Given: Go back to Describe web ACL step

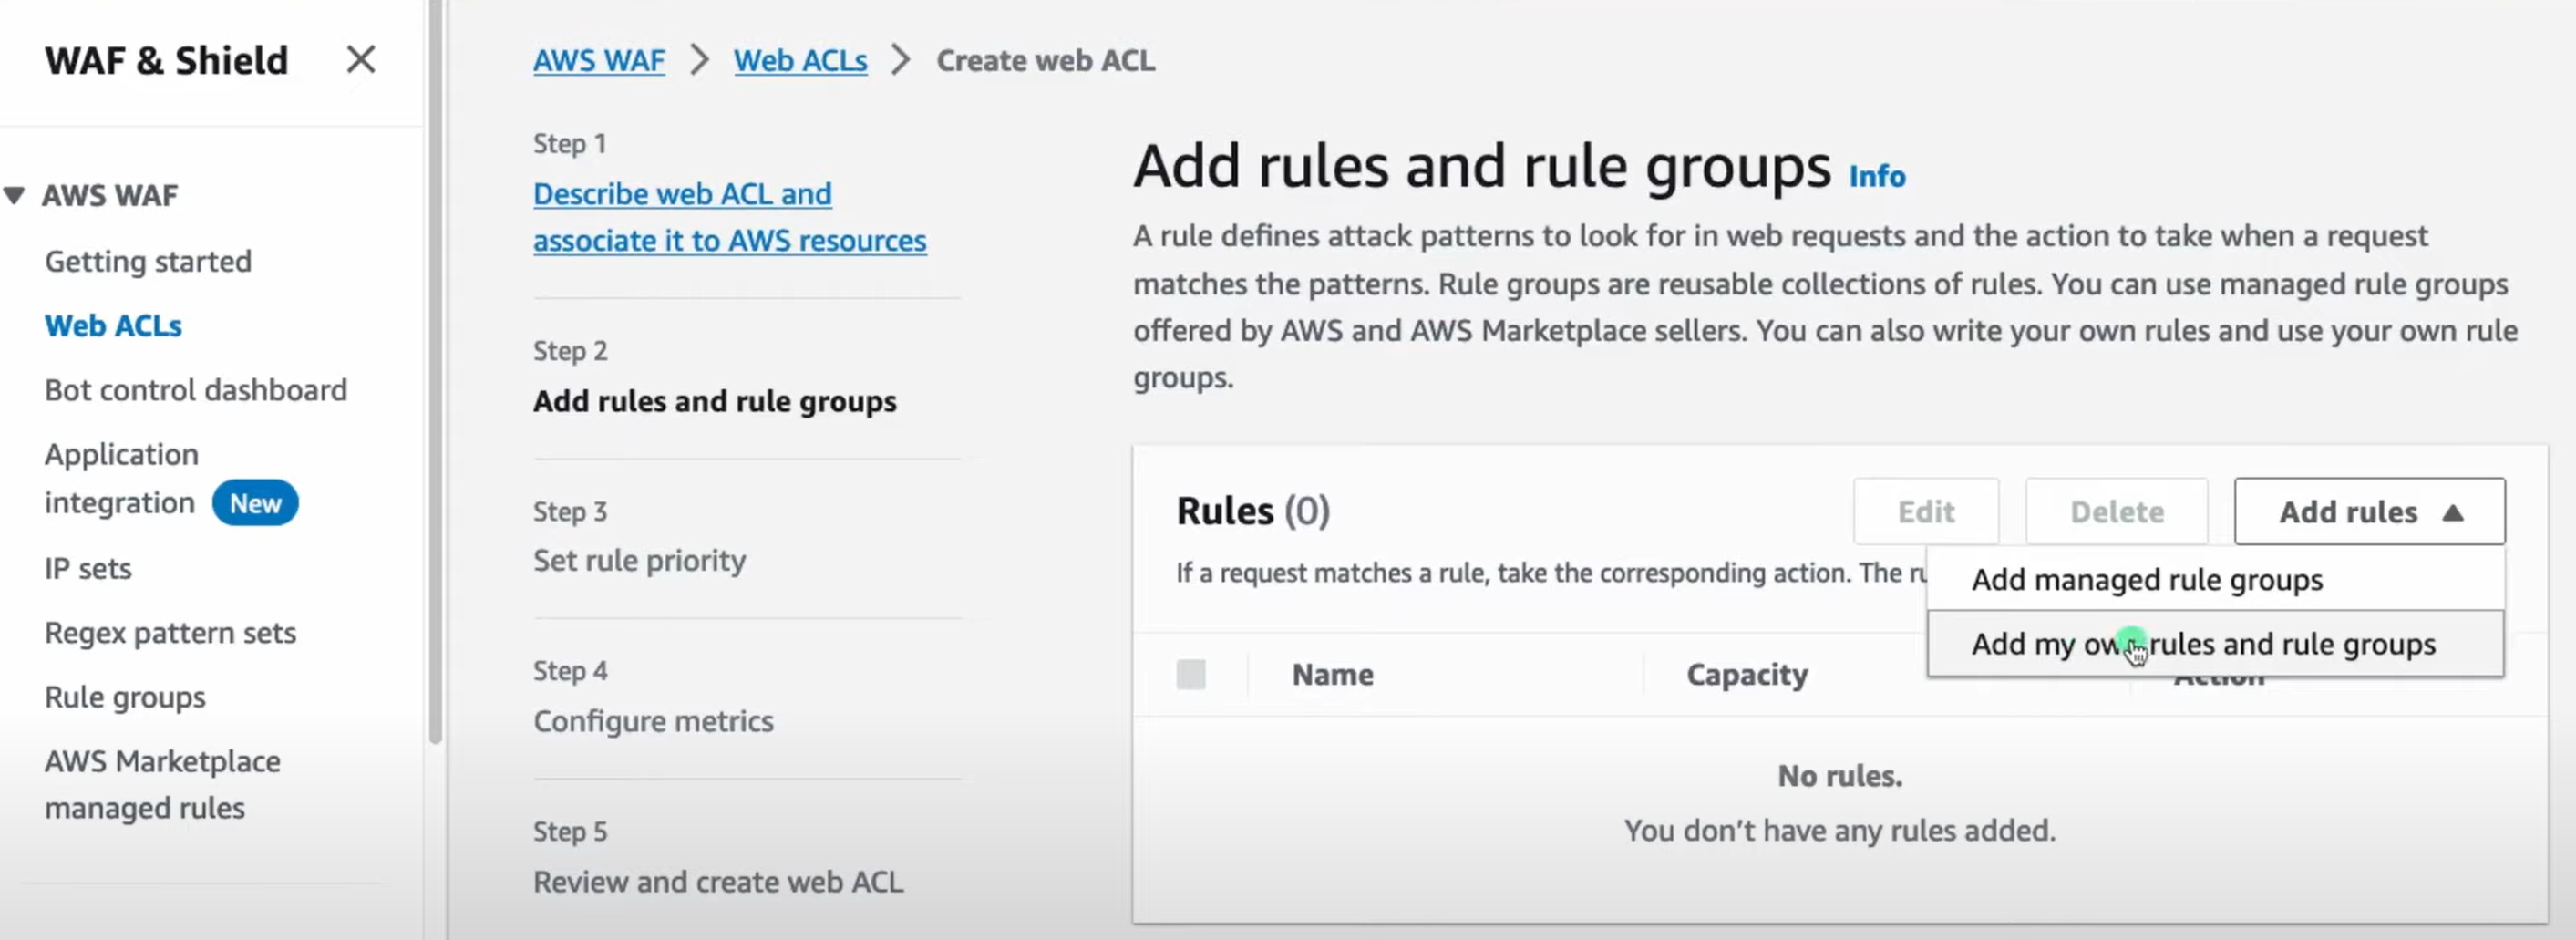Looking at the screenshot, I should pos(730,217).
